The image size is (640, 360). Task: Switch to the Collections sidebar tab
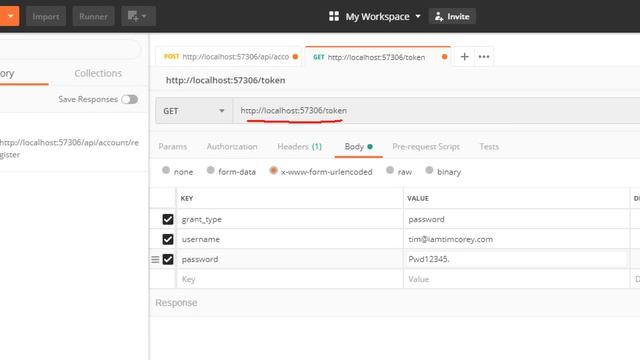(x=98, y=73)
